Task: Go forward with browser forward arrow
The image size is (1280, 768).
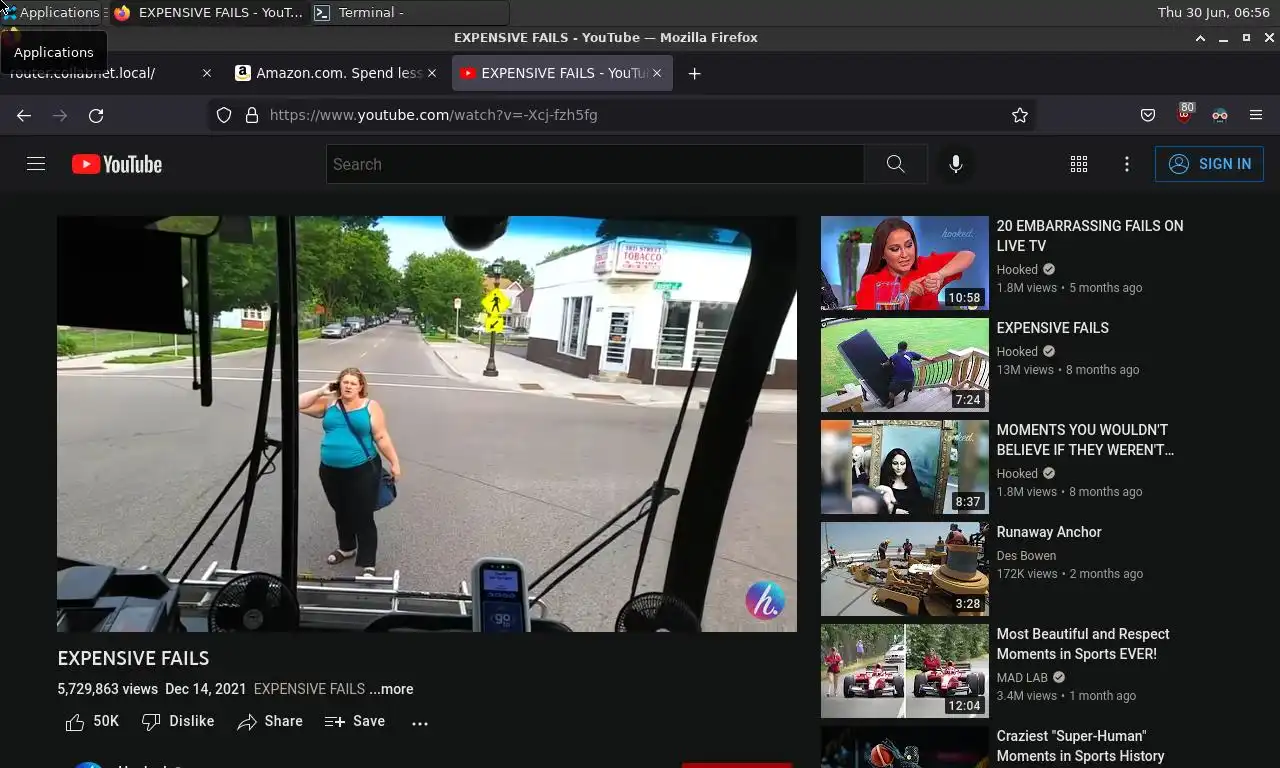Action: [x=60, y=115]
